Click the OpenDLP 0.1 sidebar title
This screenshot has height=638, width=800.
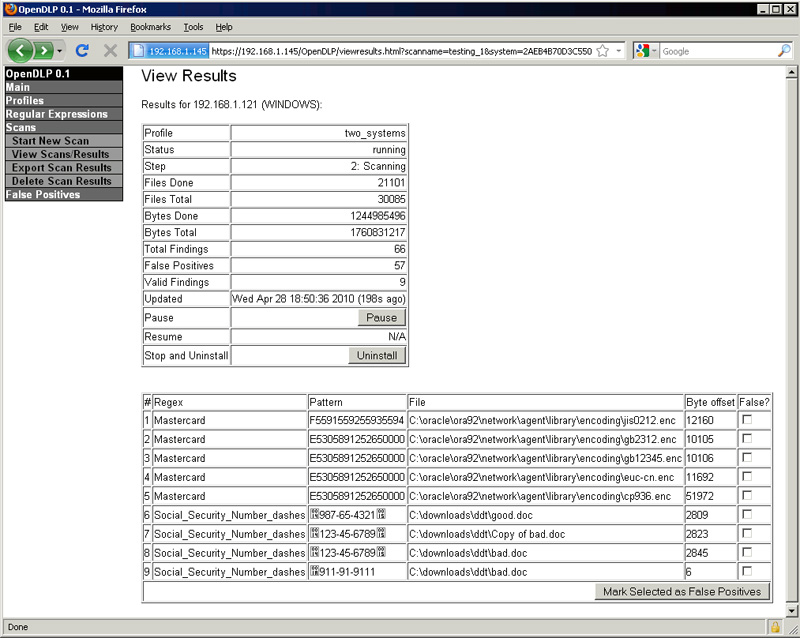[64, 73]
